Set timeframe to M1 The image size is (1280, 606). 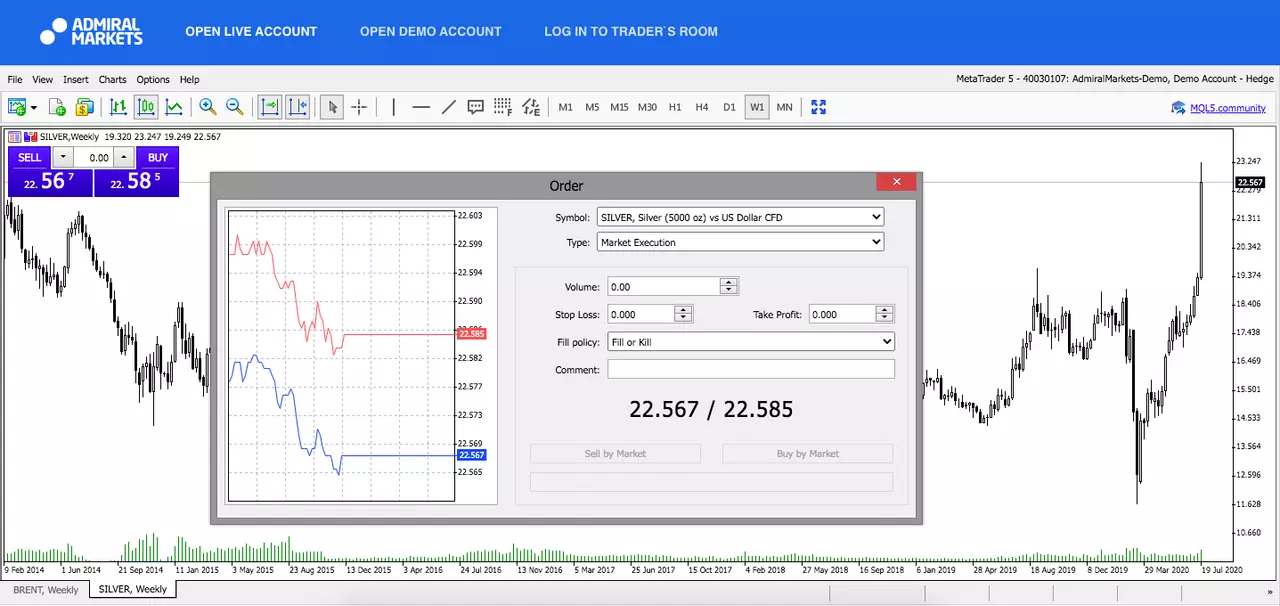point(566,107)
